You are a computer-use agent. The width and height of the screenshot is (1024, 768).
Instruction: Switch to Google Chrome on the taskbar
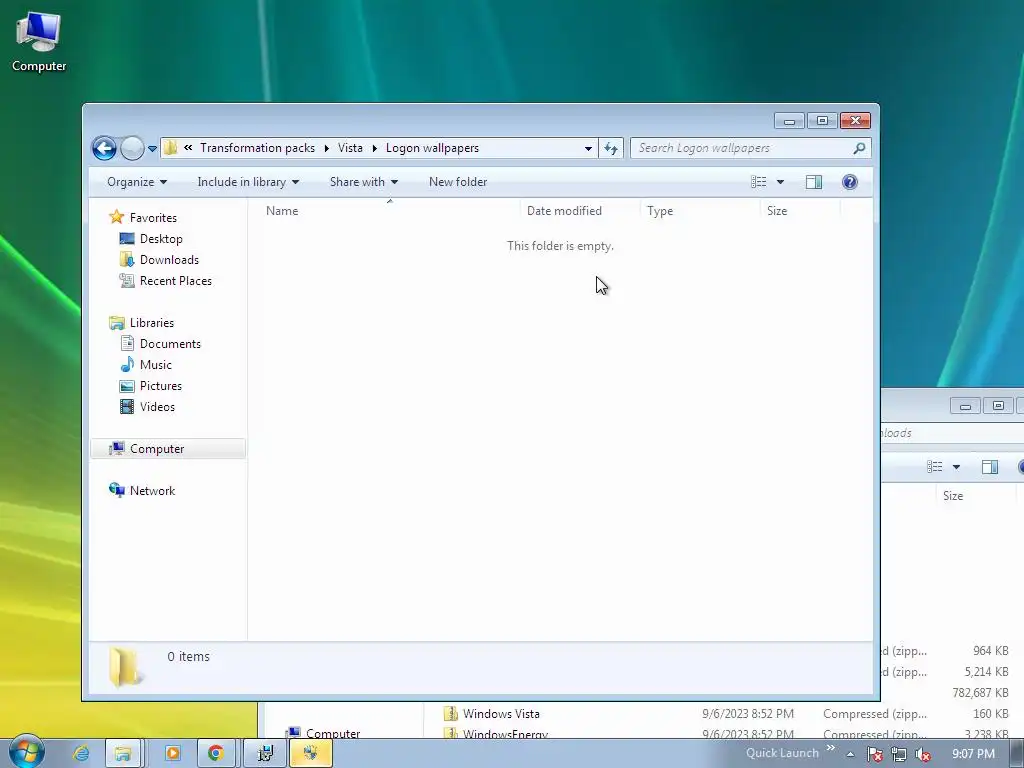click(216, 753)
